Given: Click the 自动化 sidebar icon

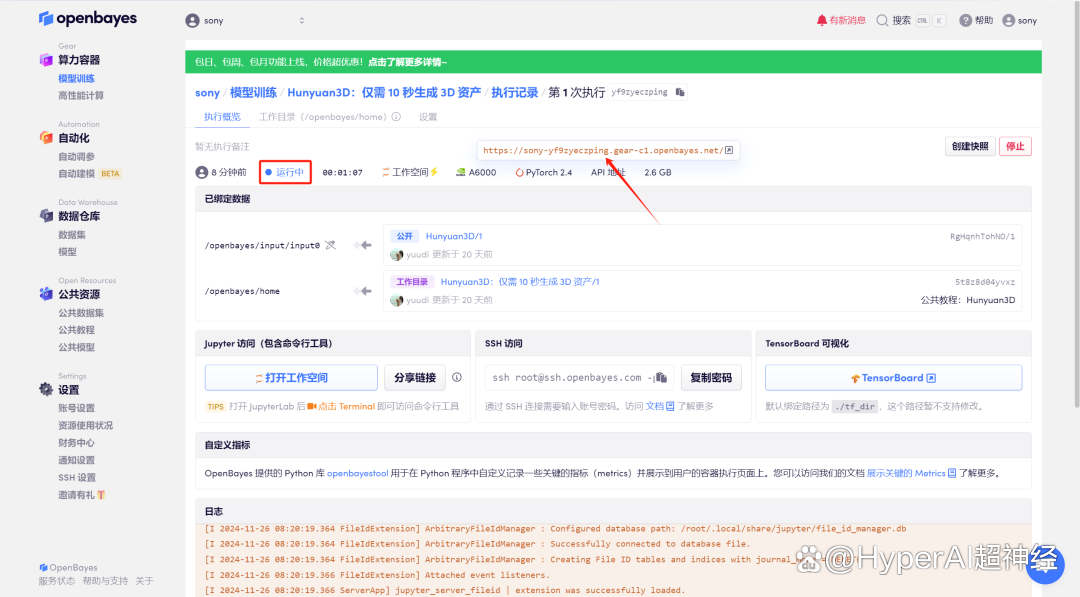Looking at the screenshot, I should [46, 138].
